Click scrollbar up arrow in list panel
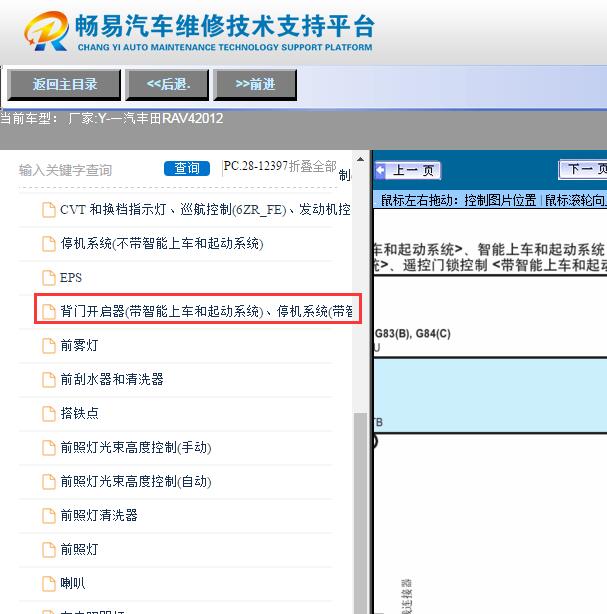 (360, 159)
